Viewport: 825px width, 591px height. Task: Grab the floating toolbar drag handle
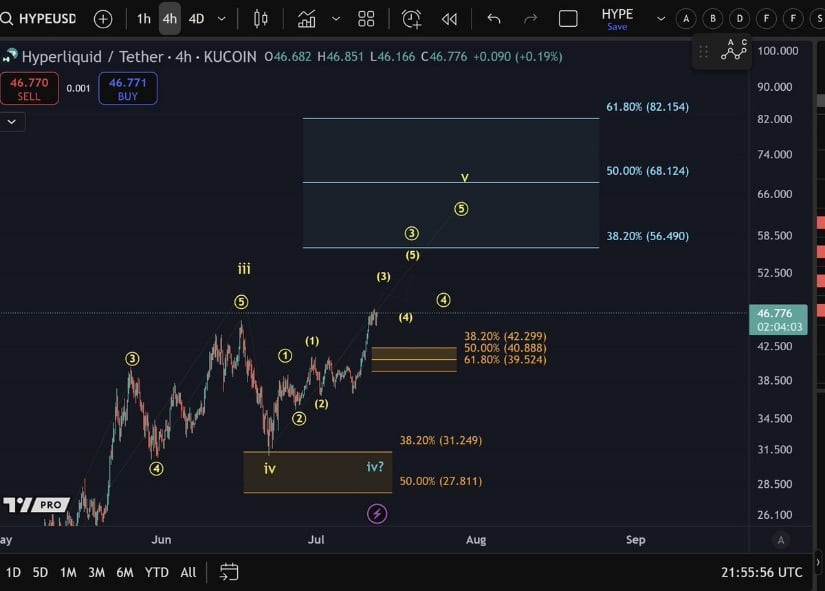click(703, 52)
